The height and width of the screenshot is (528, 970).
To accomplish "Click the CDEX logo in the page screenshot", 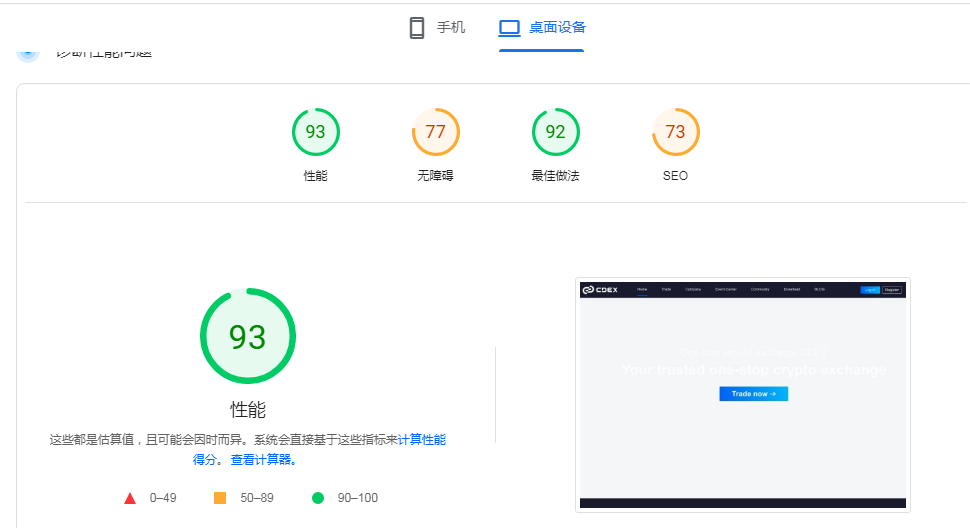I will [601, 290].
